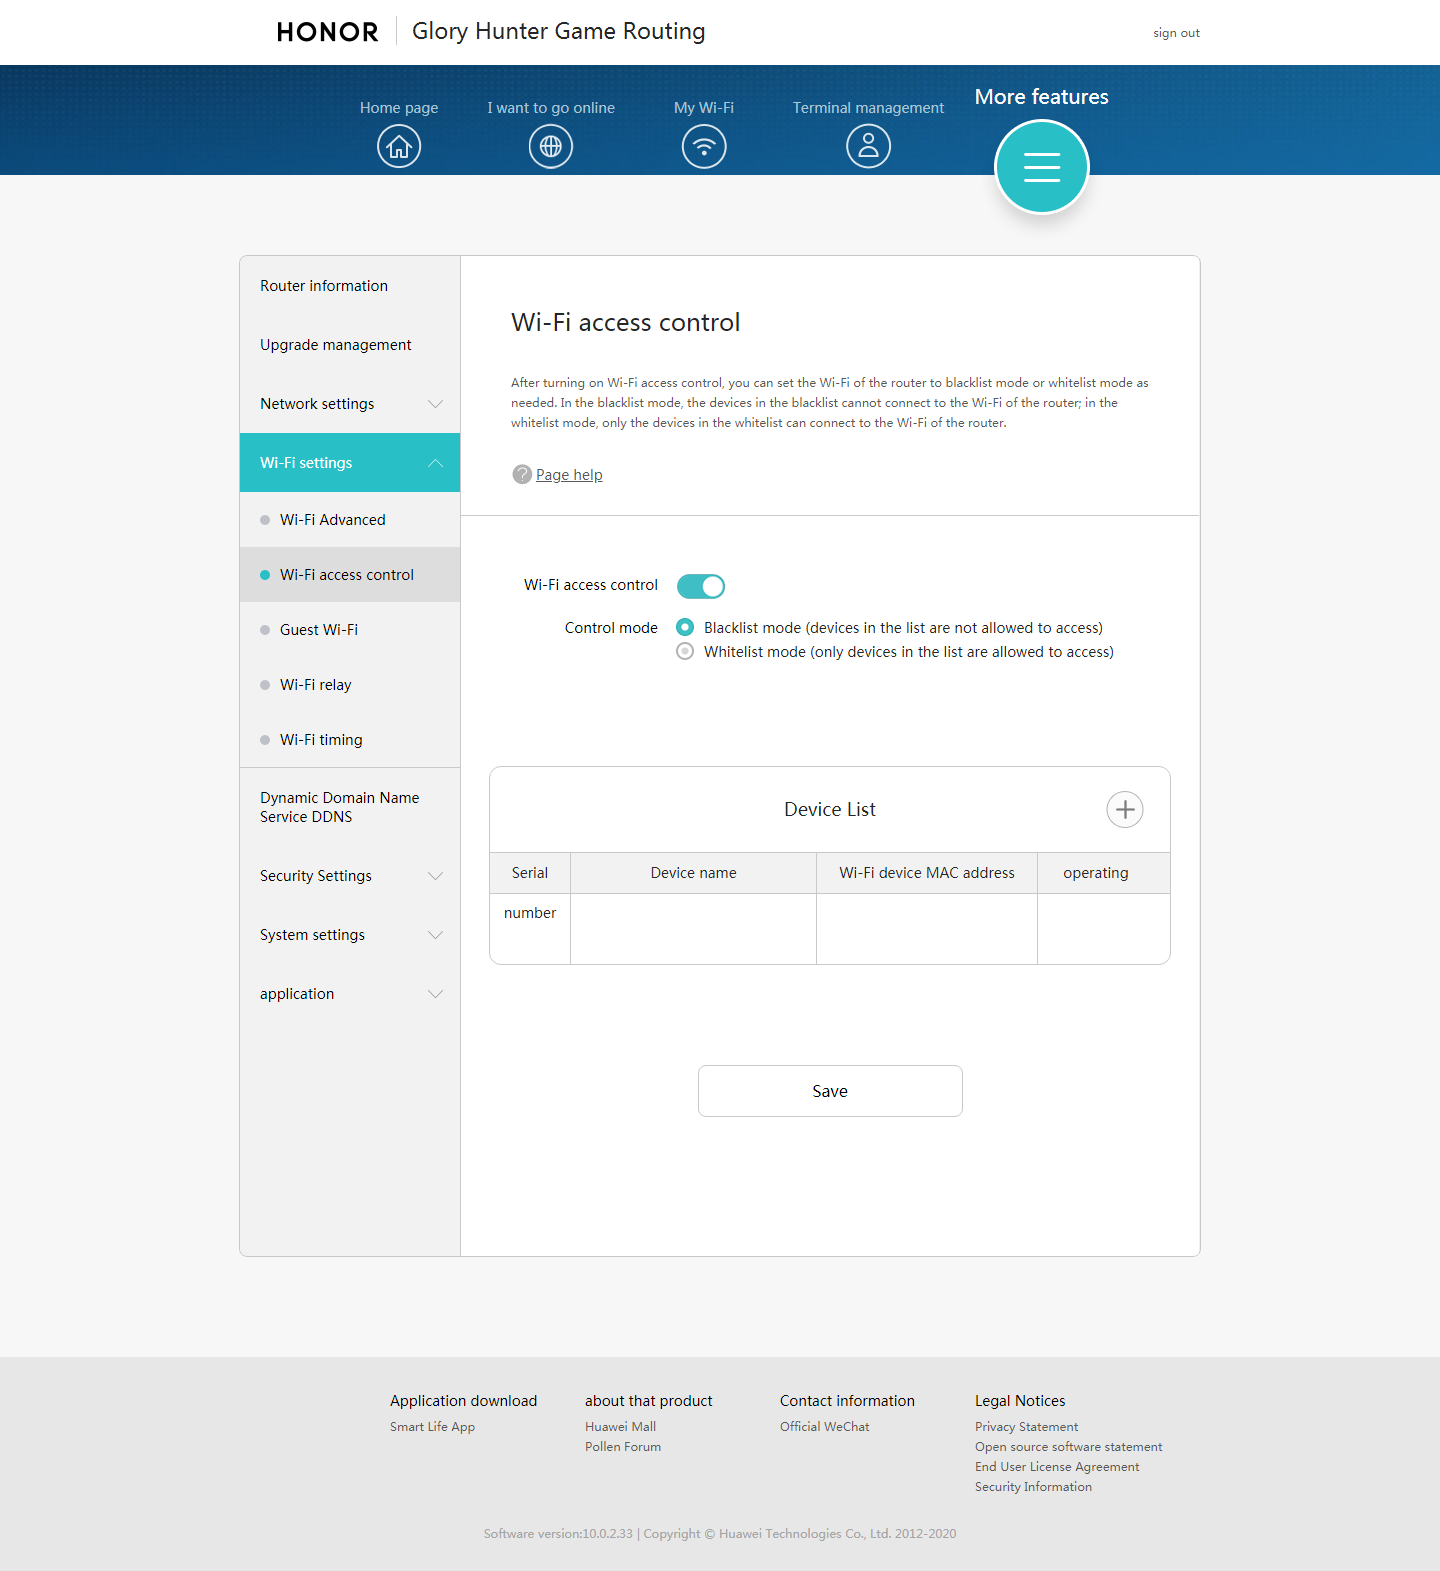Click the HONOR logo
Image resolution: width=1440 pixels, height=1571 pixels.
(327, 32)
